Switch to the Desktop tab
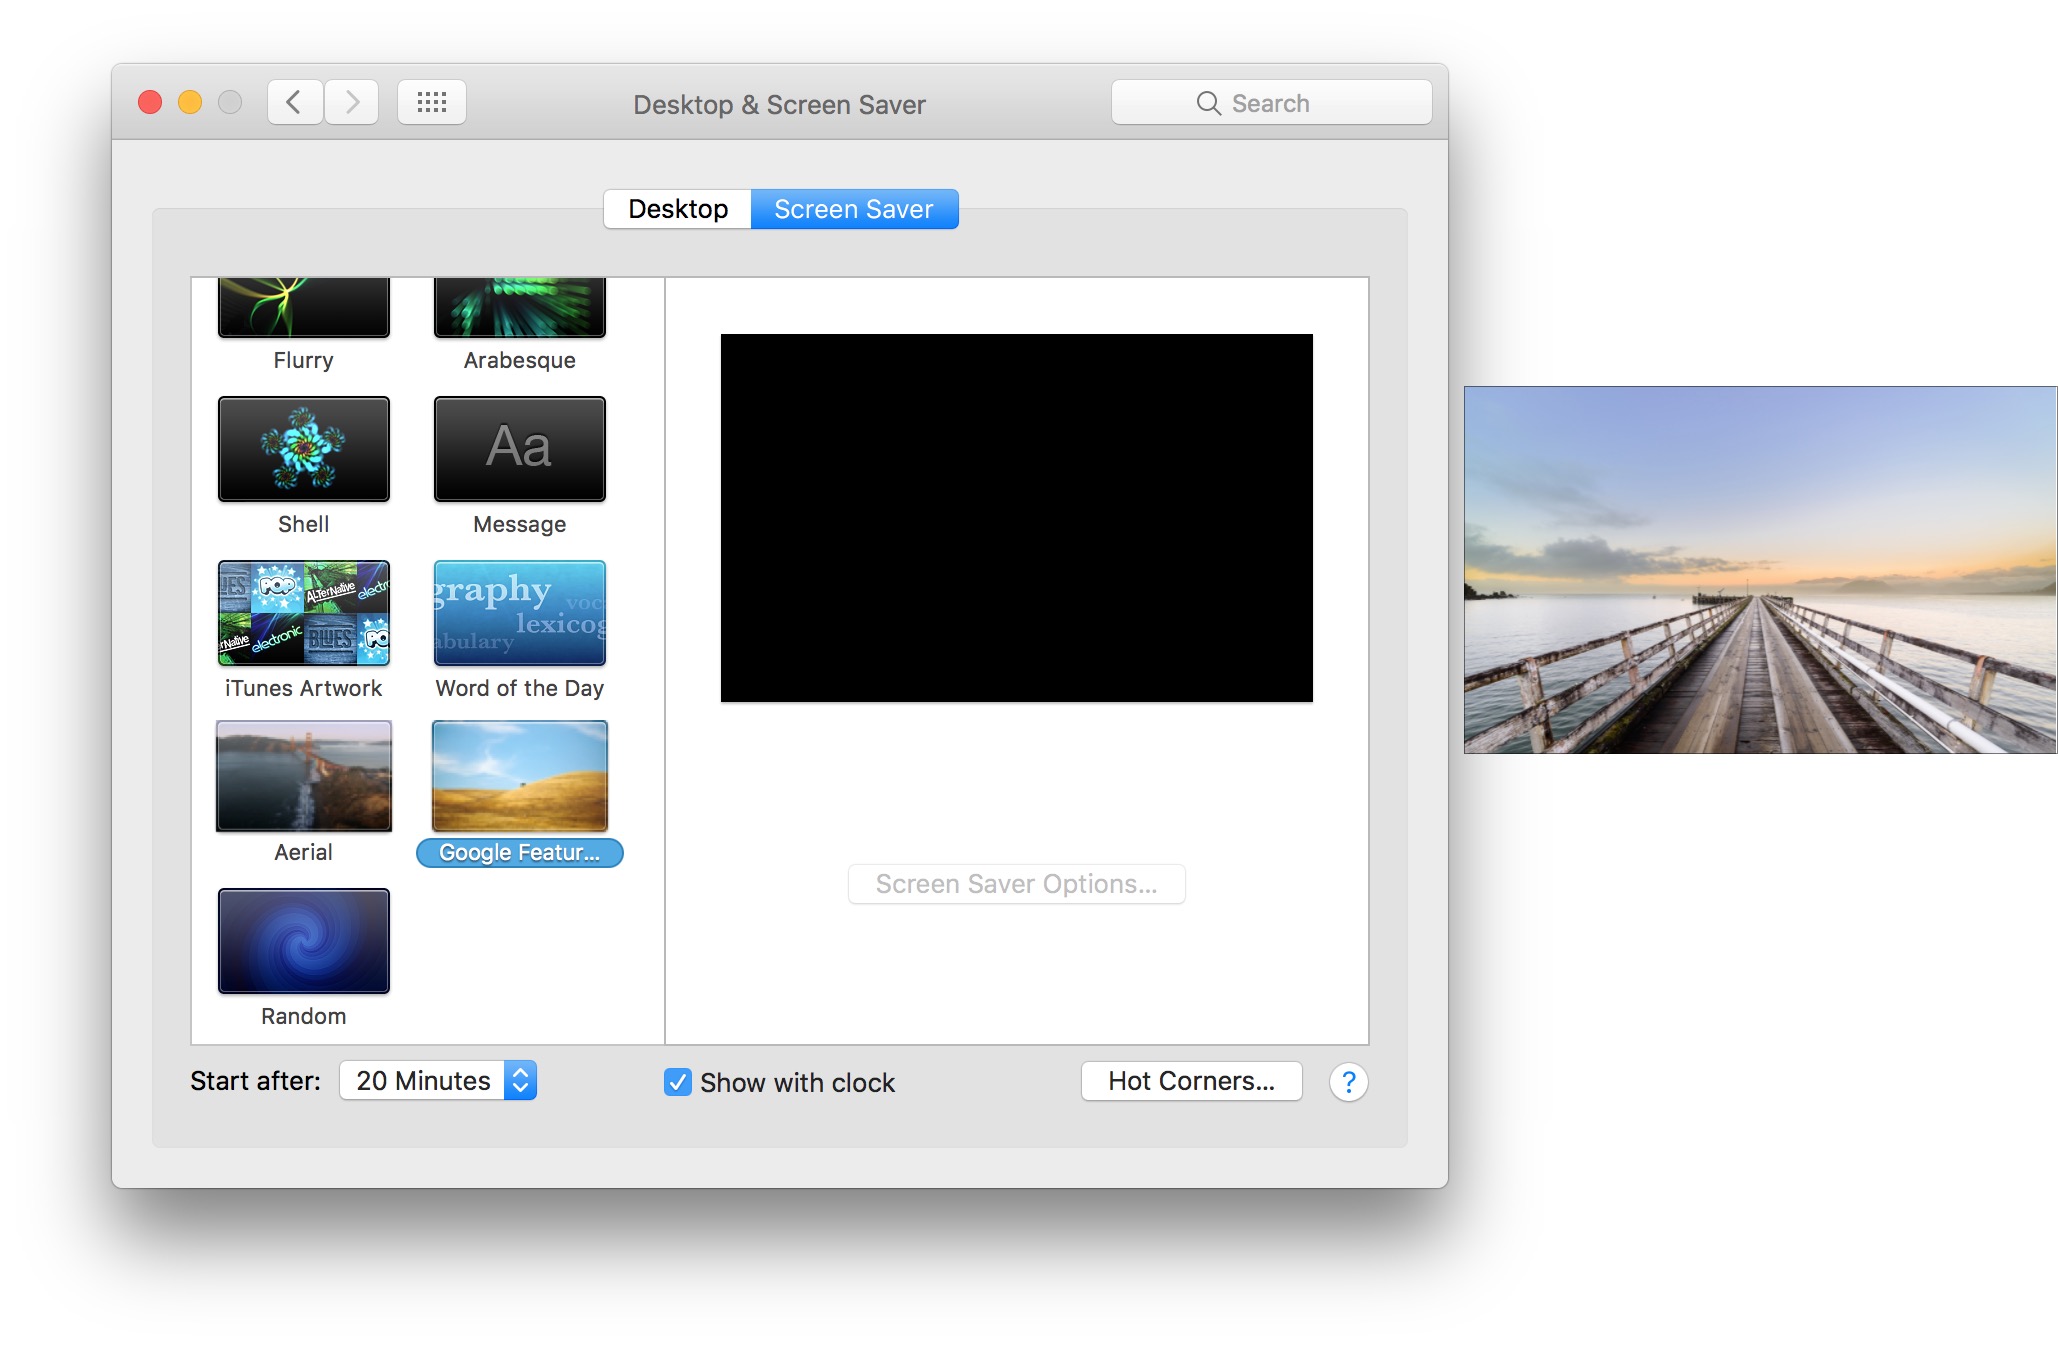This screenshot has width=2058, height=1348. (x=678, y=209)
